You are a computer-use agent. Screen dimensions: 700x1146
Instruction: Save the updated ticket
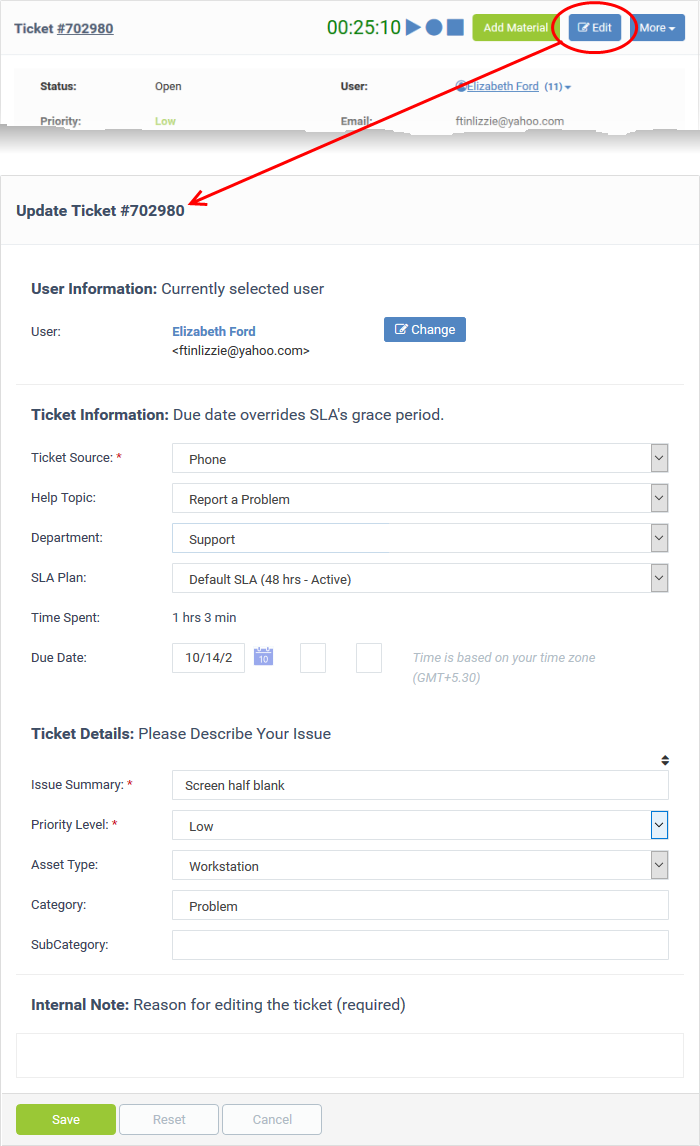(x=65, y=1119)
